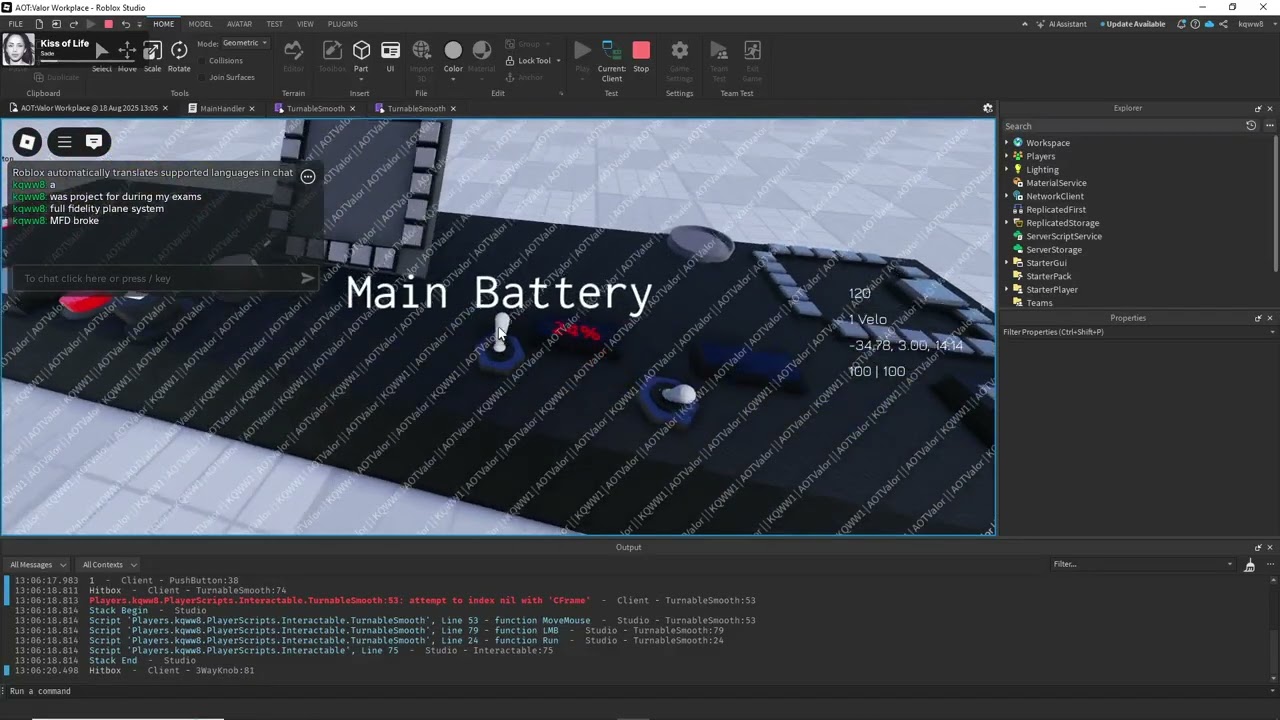Expand the StarterGui tree node
Viewport: 1280px width, 720px height.
click(x=1007, y=263)
